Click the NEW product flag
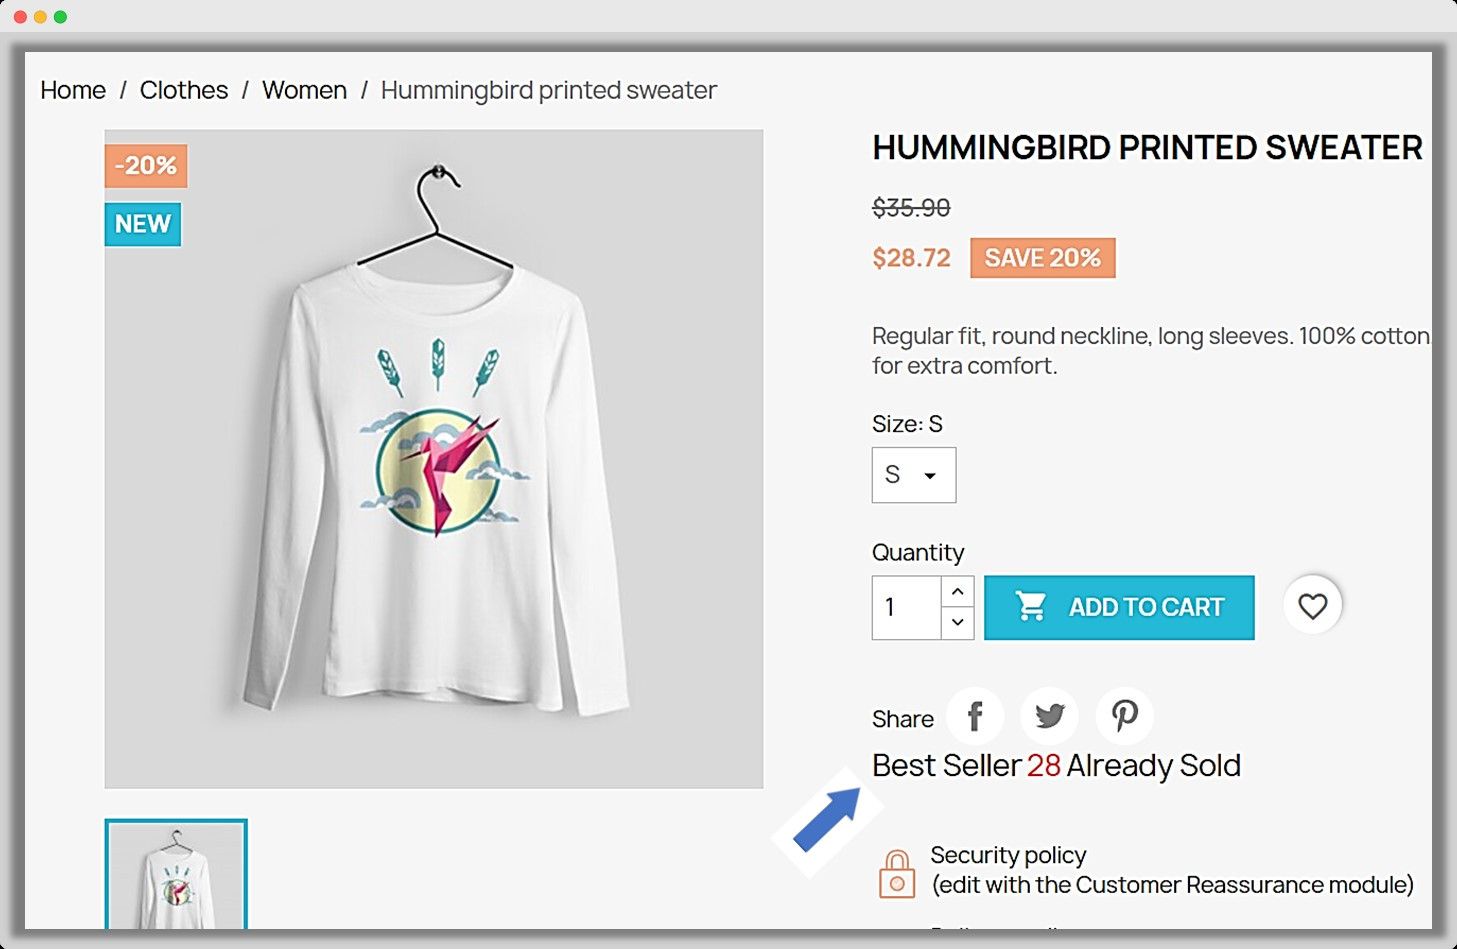 point(143,224)
